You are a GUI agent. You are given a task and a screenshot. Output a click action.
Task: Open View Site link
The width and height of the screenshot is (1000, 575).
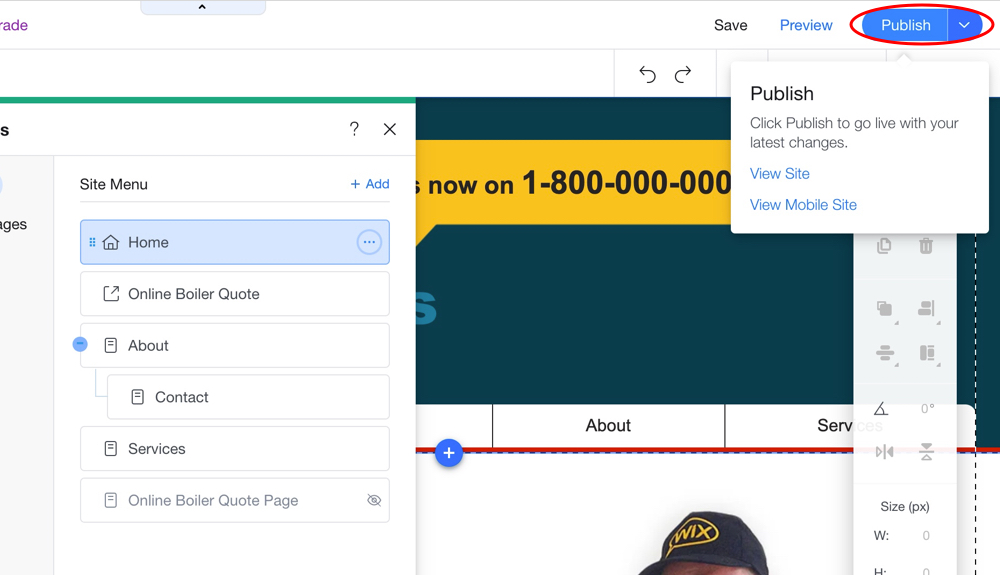point(779,173)
